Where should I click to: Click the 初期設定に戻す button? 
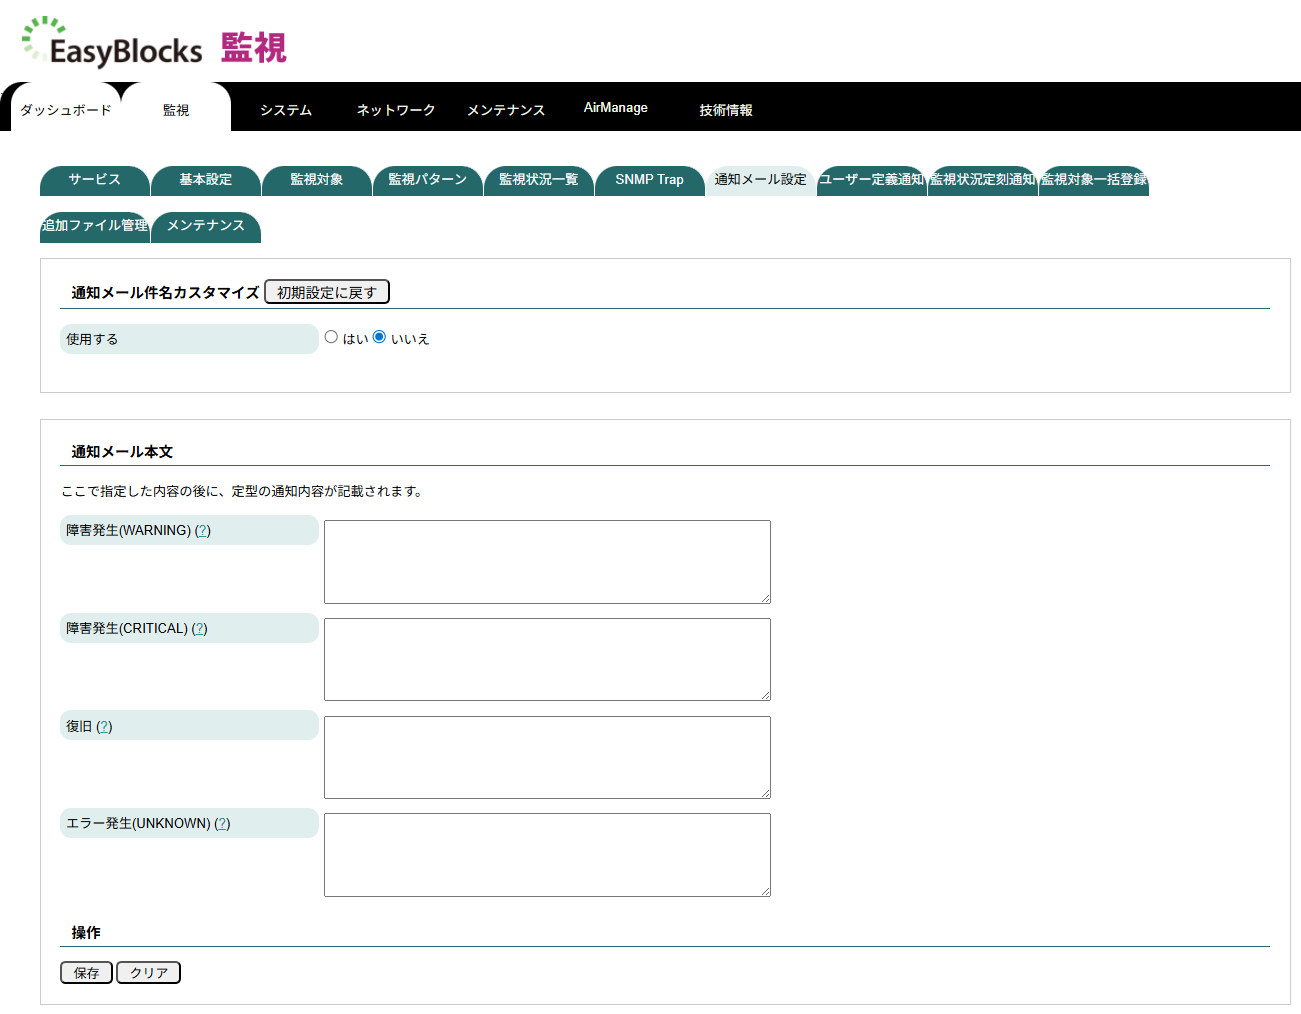[x=327, y=291]
